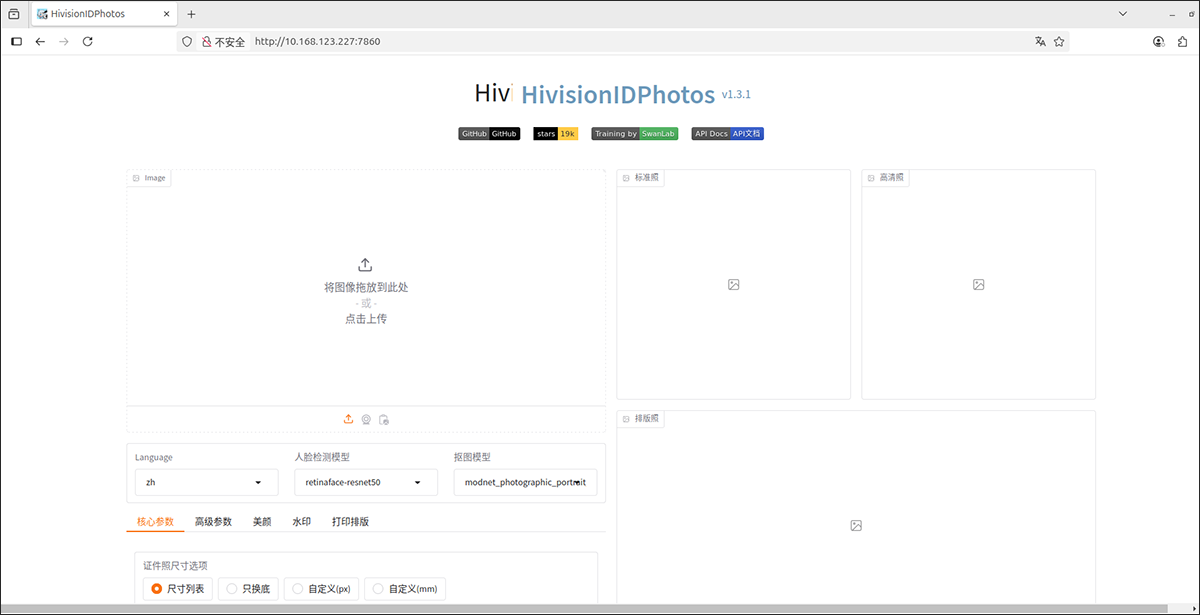Viewport: 1200px width, 615px height.
Task: Click the 高清照 output panel label
Action: [x=885, y=178]
